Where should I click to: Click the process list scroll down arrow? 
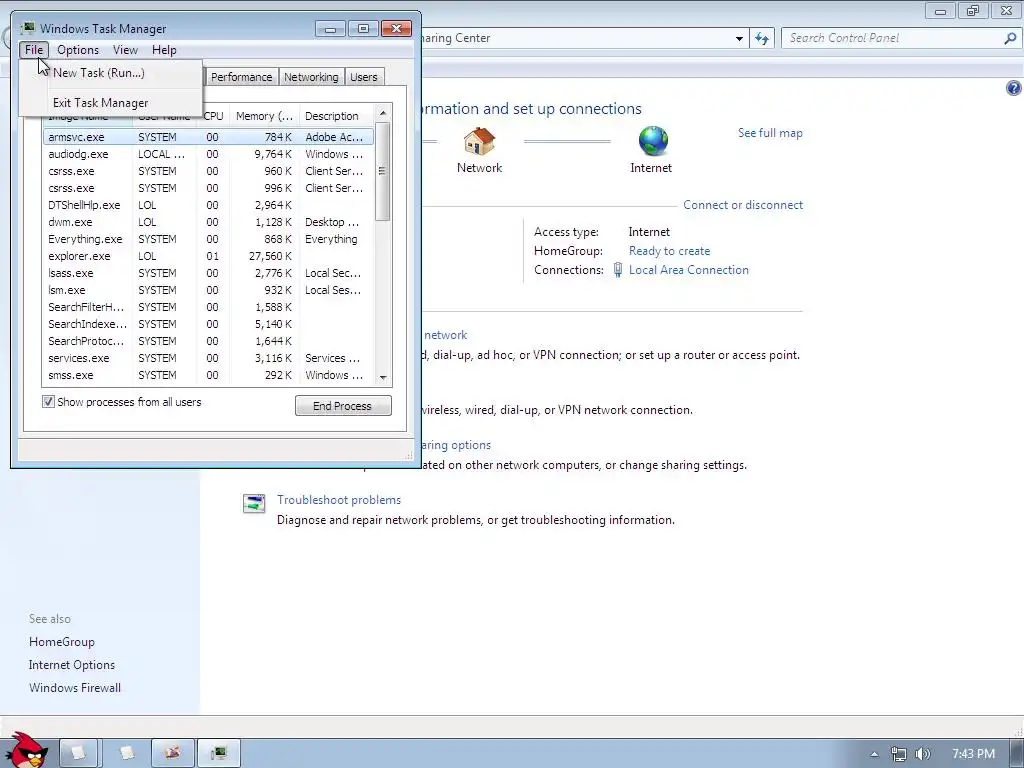click(383, 377)
